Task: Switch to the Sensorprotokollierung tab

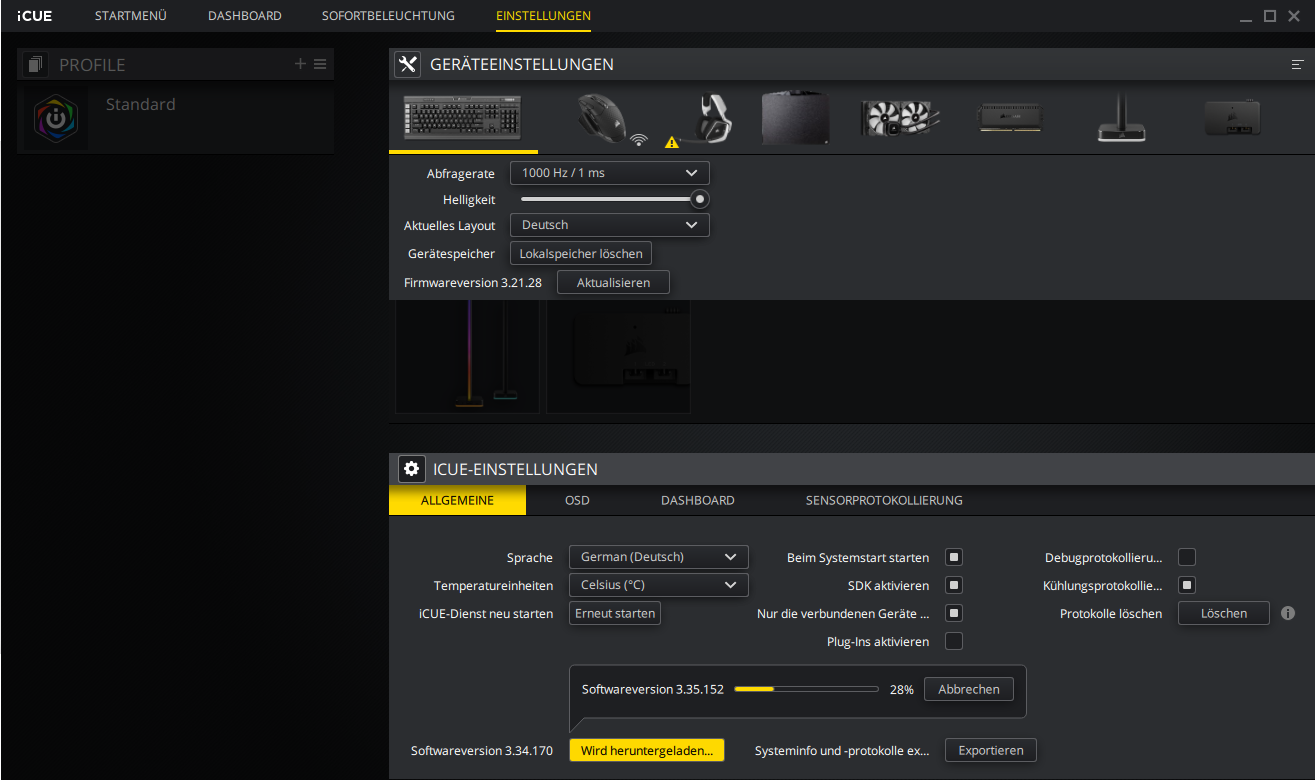Action: click(884, 500)
